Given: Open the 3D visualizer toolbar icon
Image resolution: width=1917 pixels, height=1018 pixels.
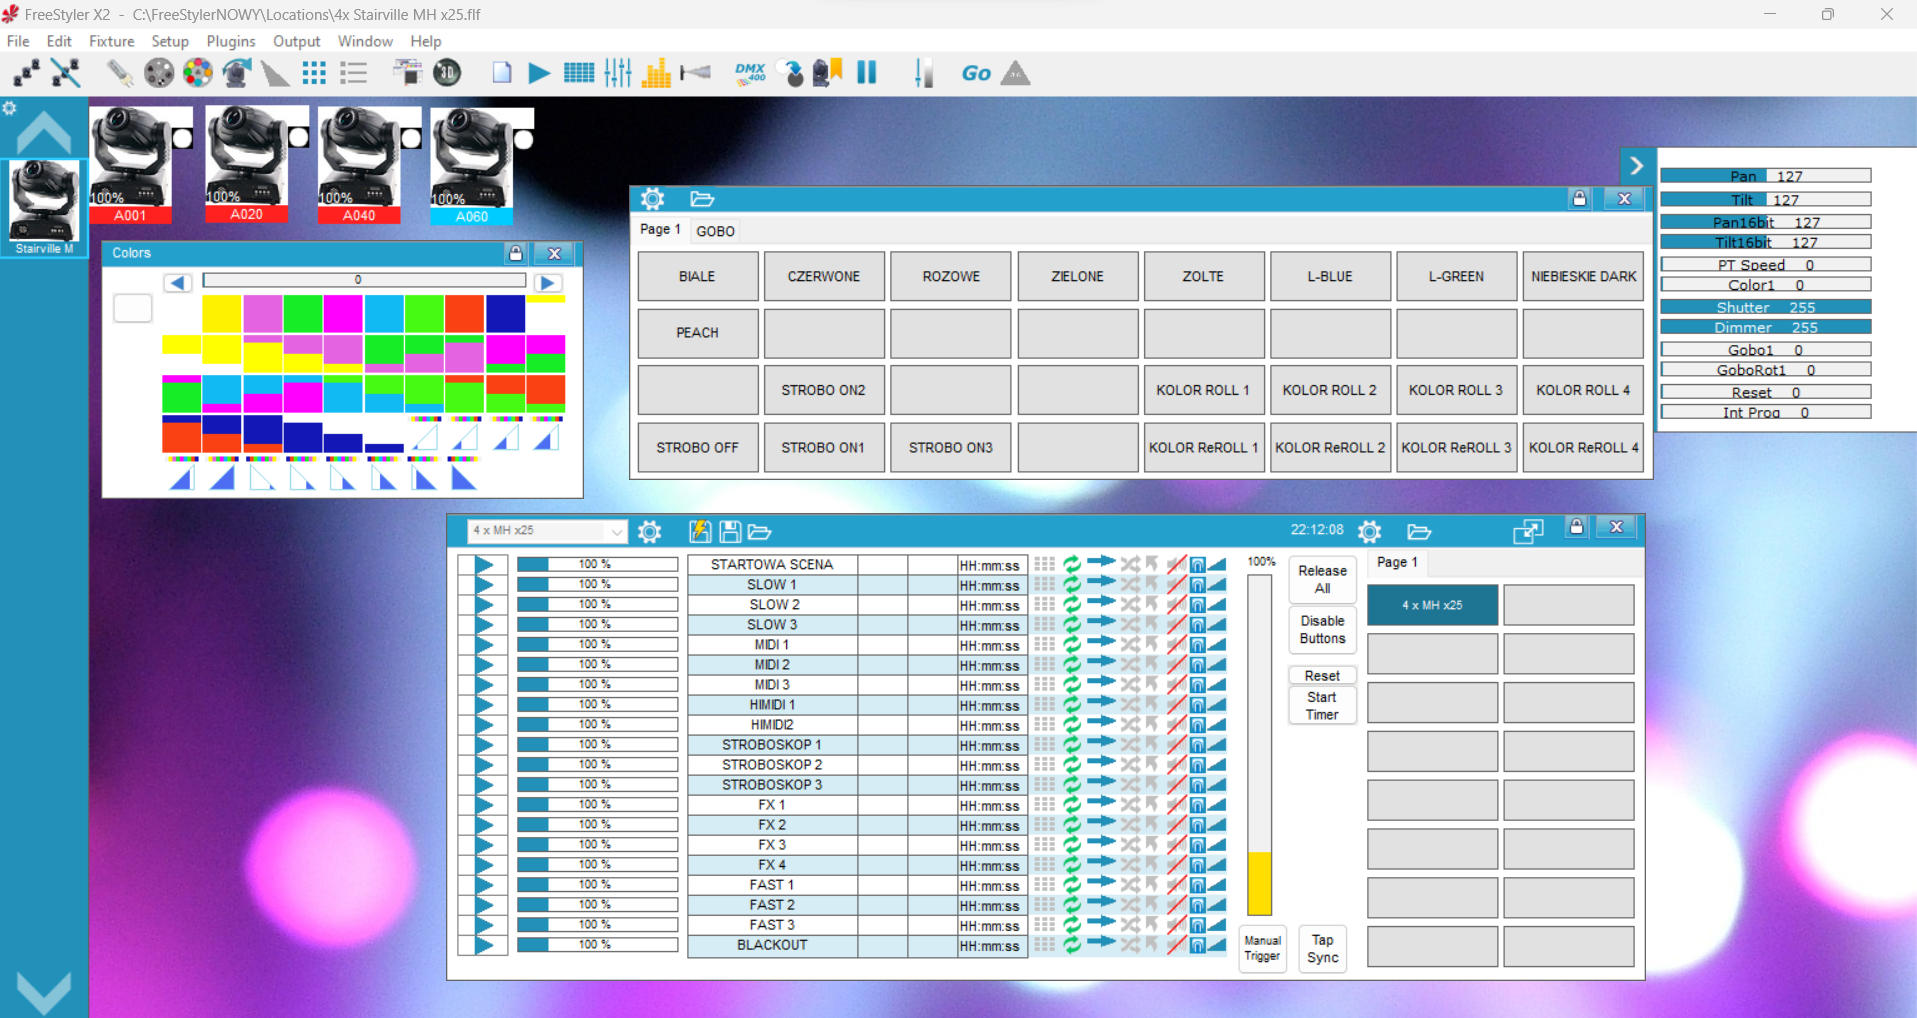Looking at the screenshot, I should [x=447, y=73].
